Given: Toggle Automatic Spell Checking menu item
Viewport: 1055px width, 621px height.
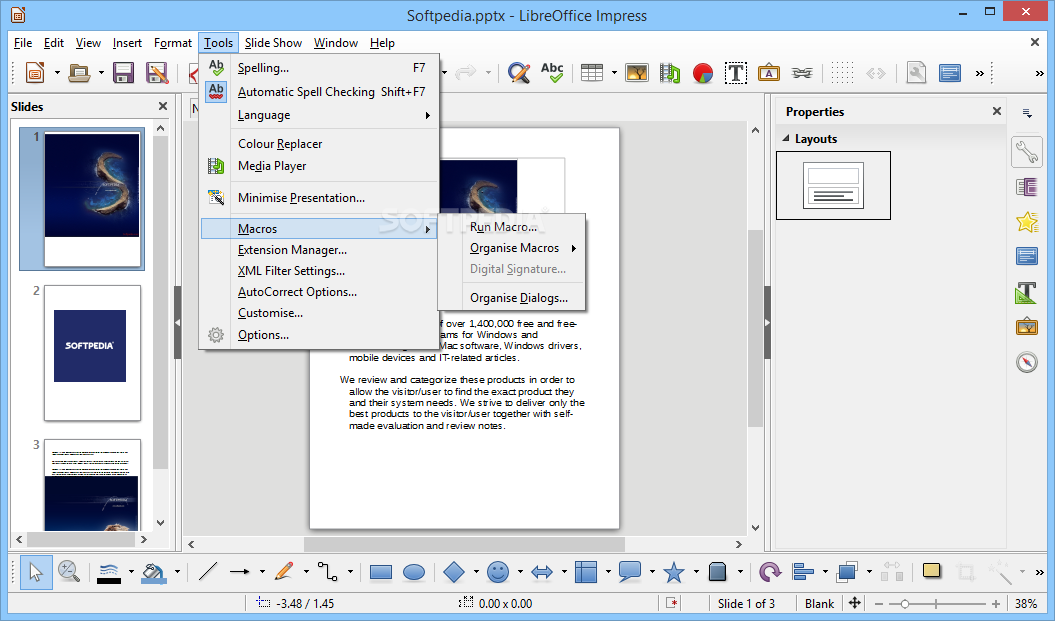Looking at the screenshot, I should click(319, 92).
